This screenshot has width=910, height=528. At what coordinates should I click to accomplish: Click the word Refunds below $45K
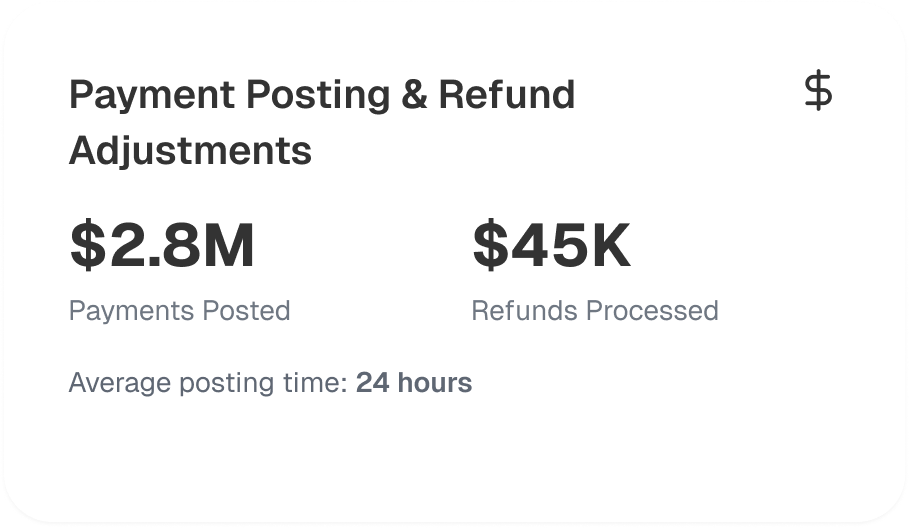point(524,310)
